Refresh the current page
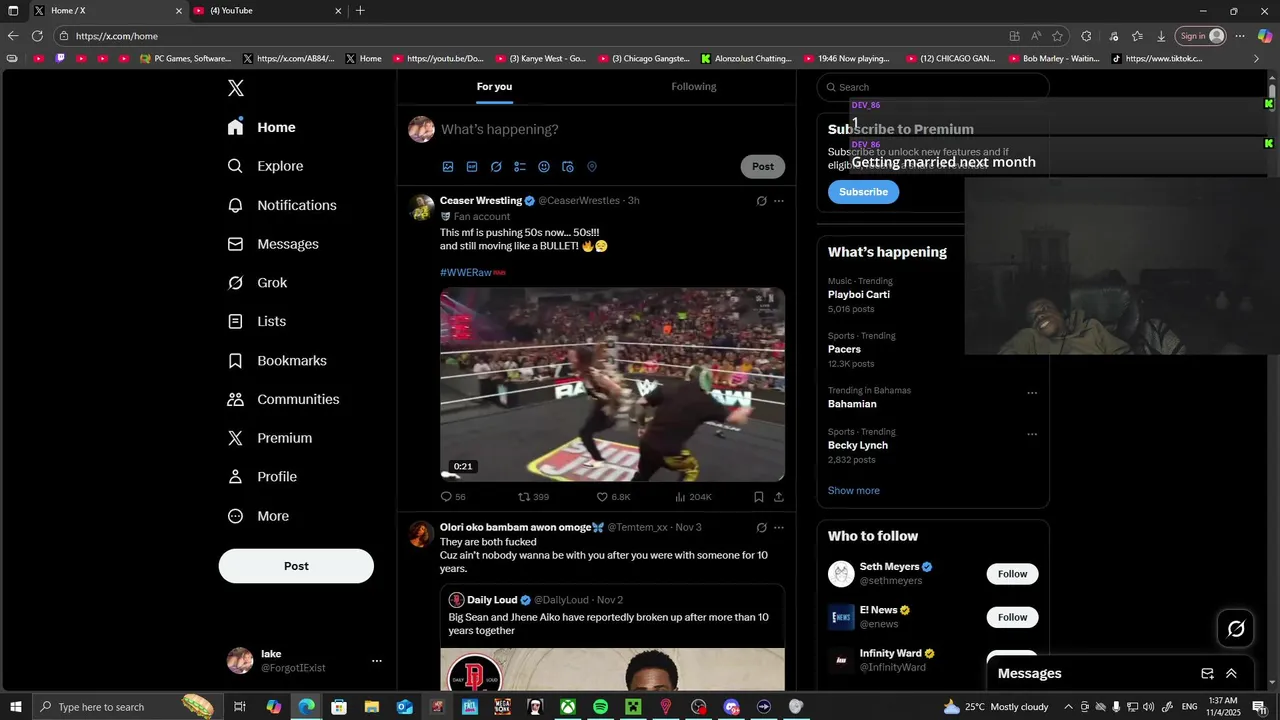 coord(37,36)
